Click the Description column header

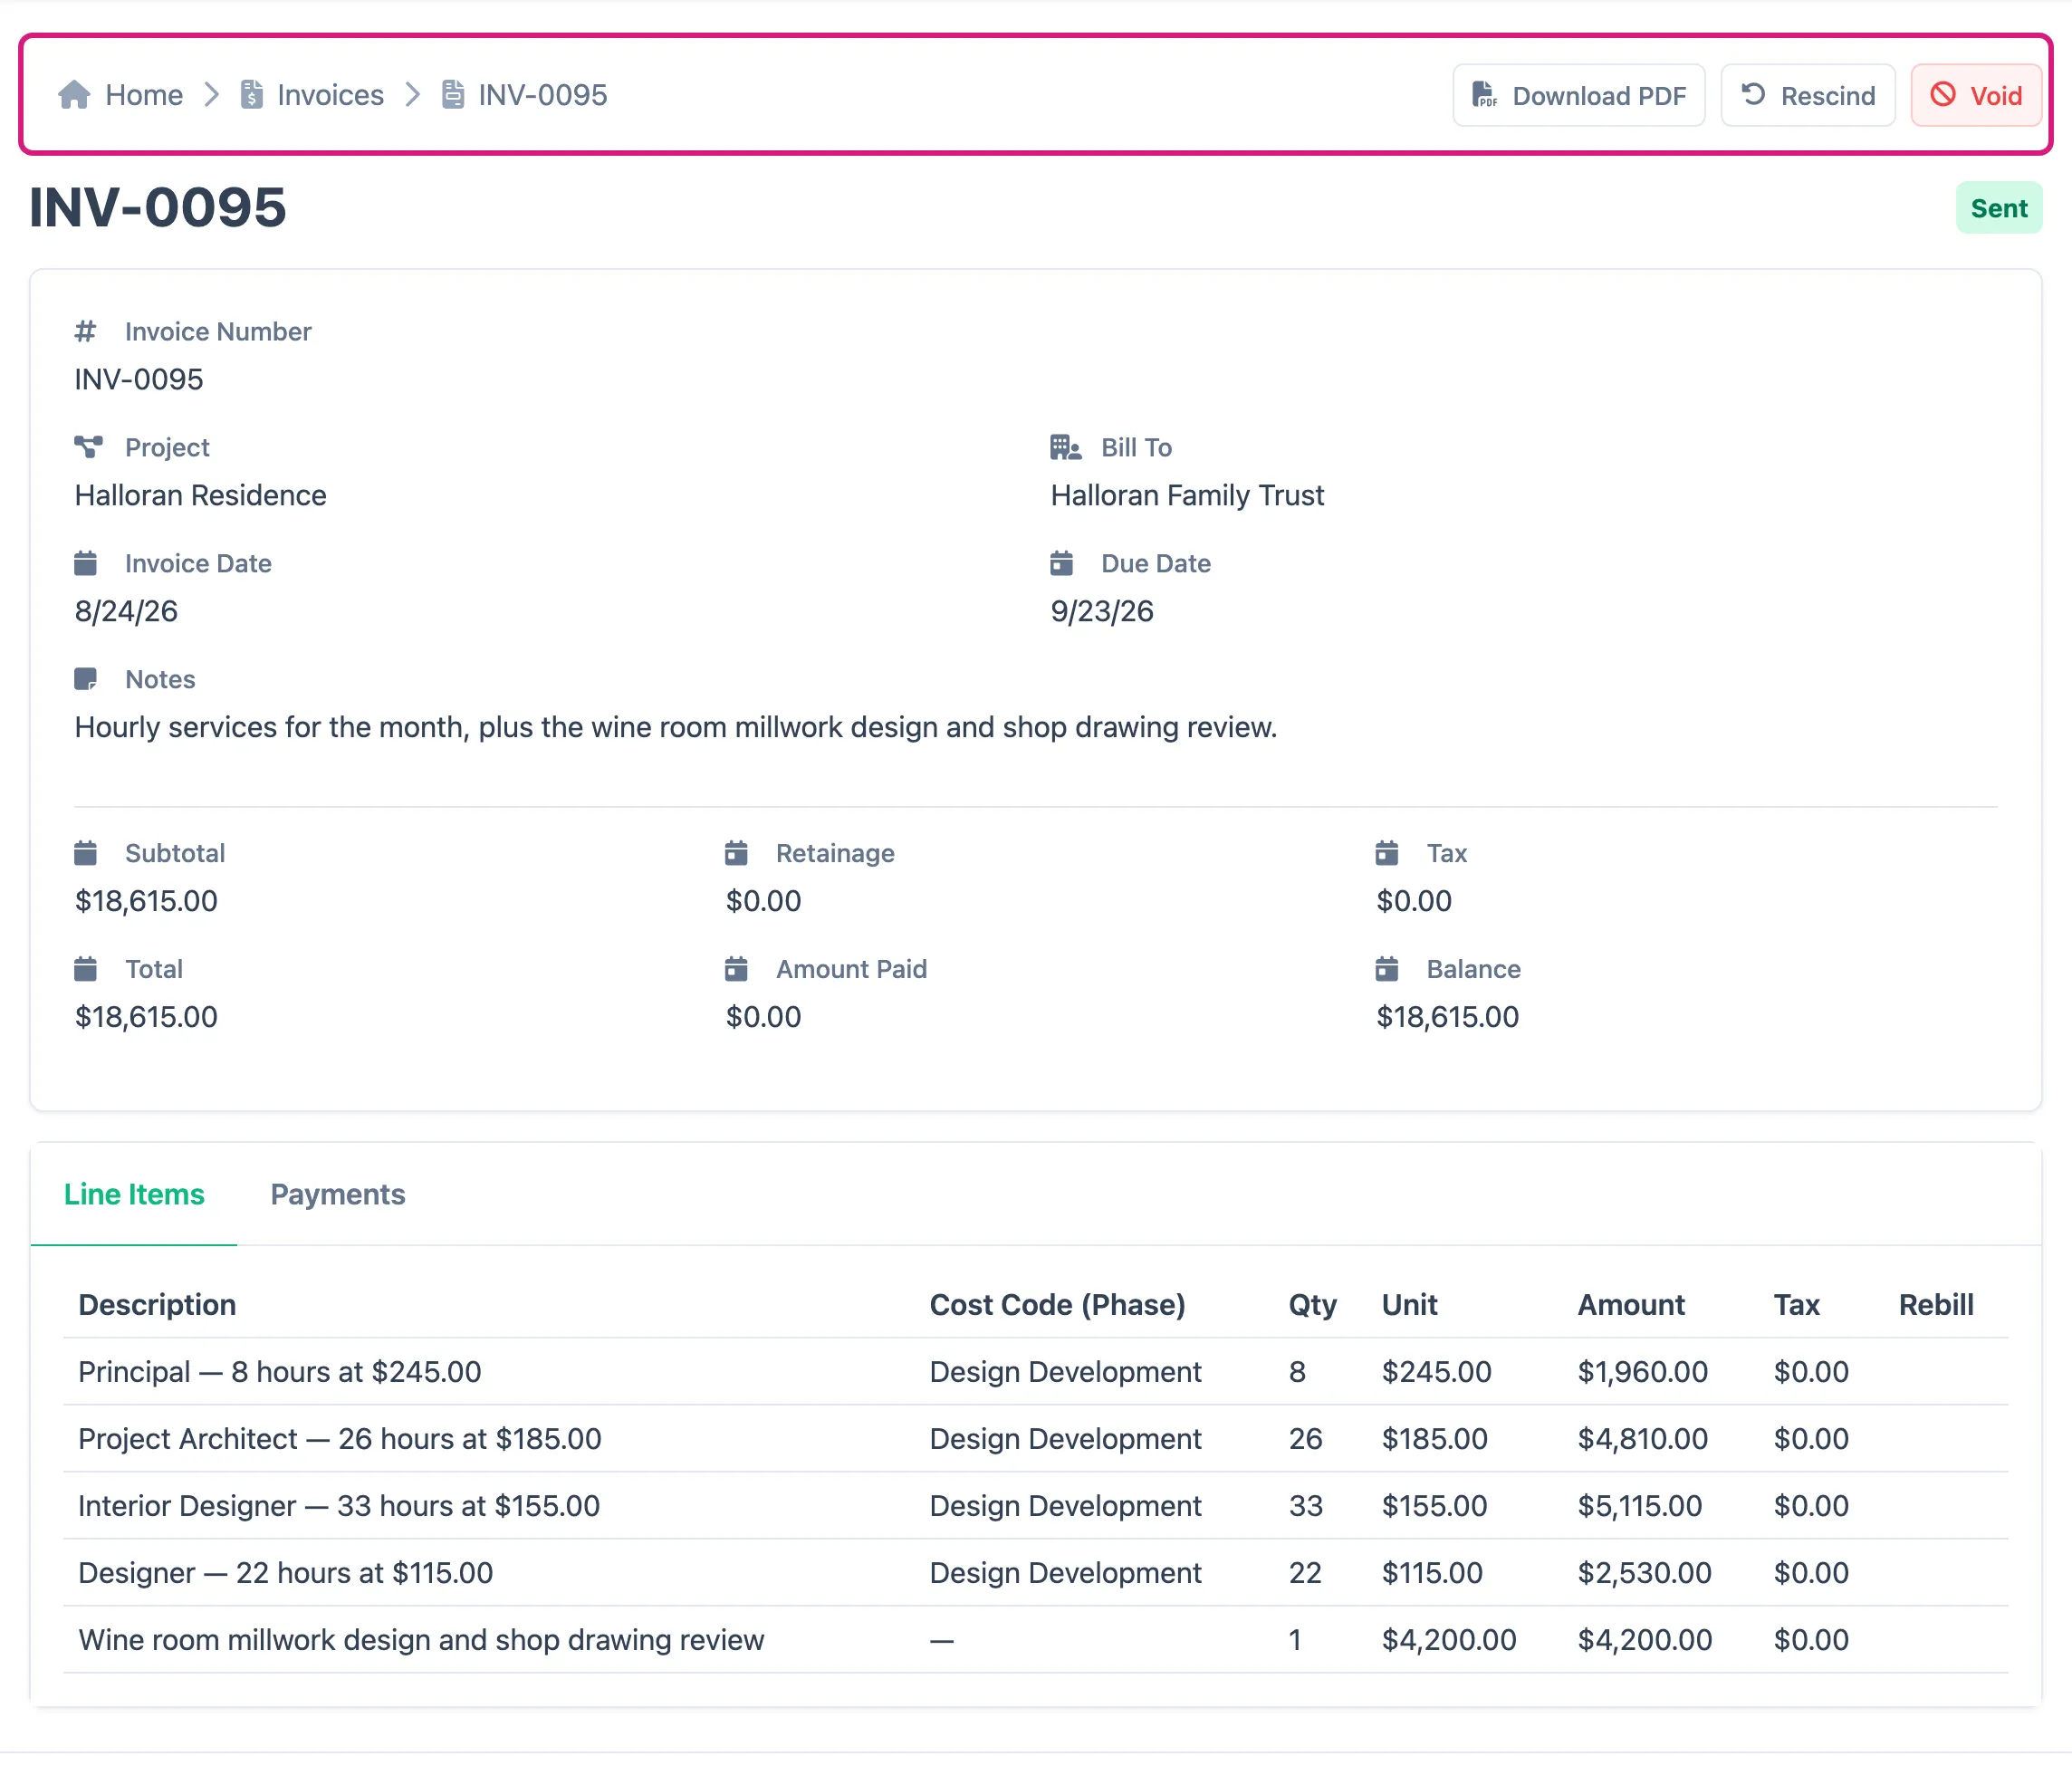point(157,1305)
